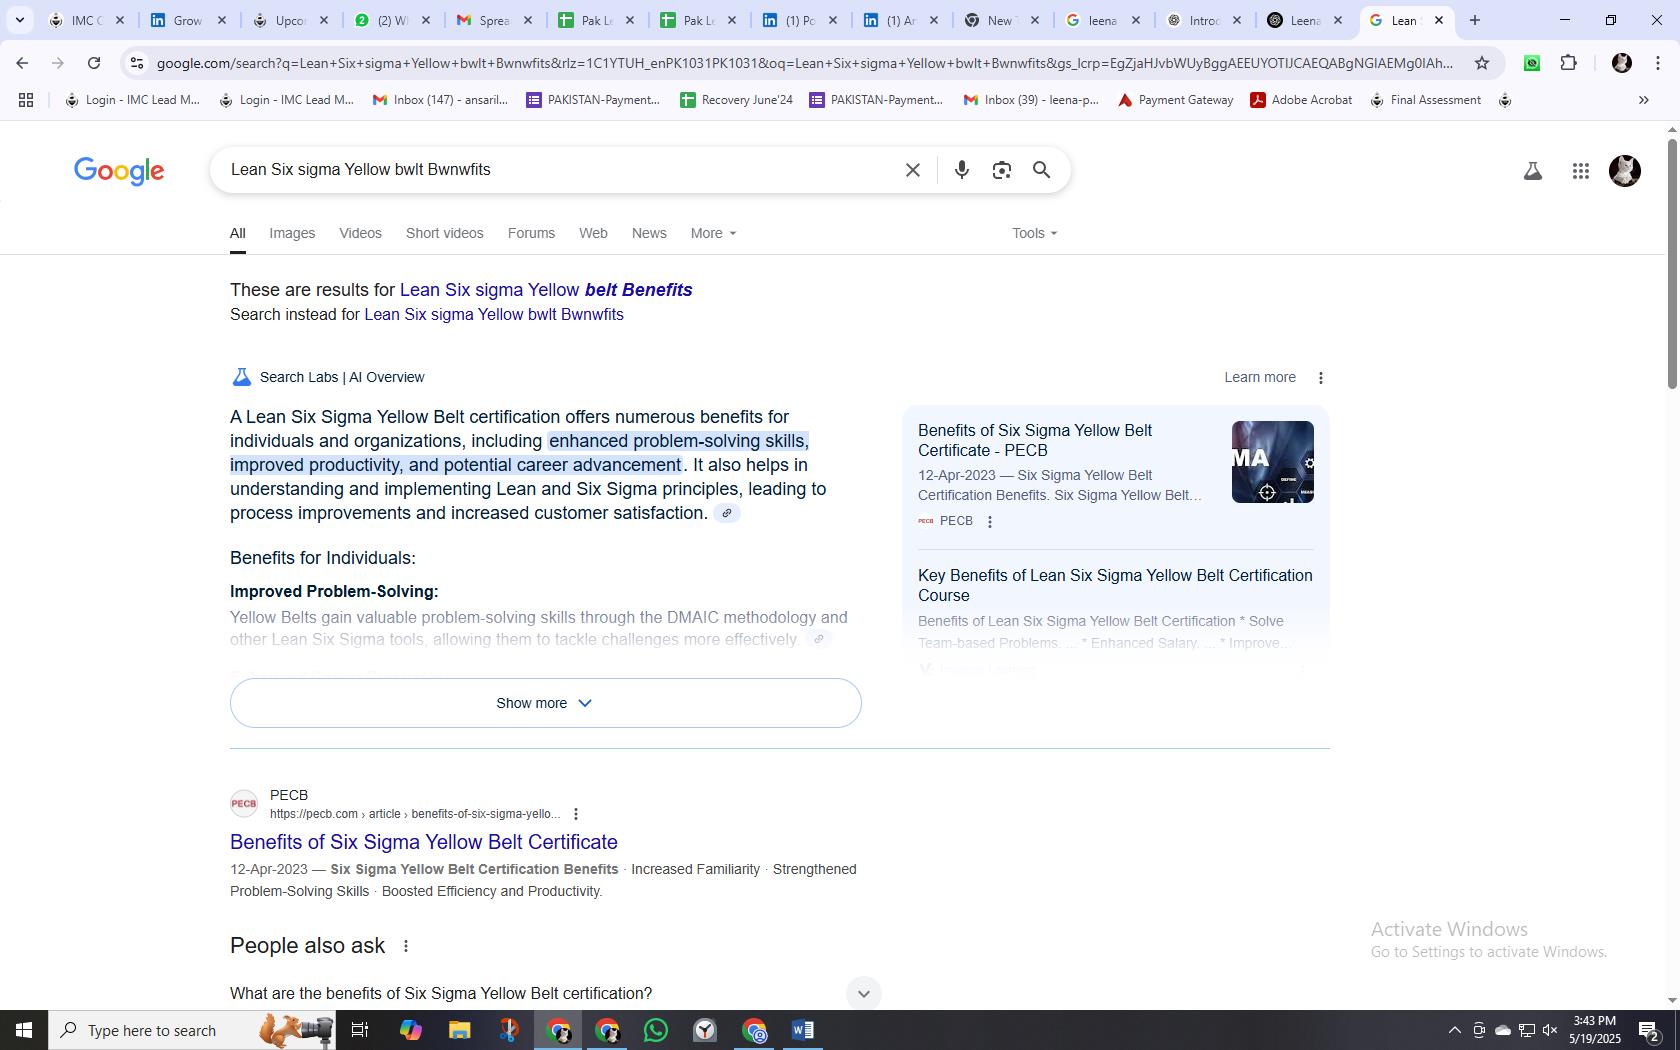Screen dimensions: 1680x1050
Task: Click the PECB card thumbnail image
Action: point(1272,462)
